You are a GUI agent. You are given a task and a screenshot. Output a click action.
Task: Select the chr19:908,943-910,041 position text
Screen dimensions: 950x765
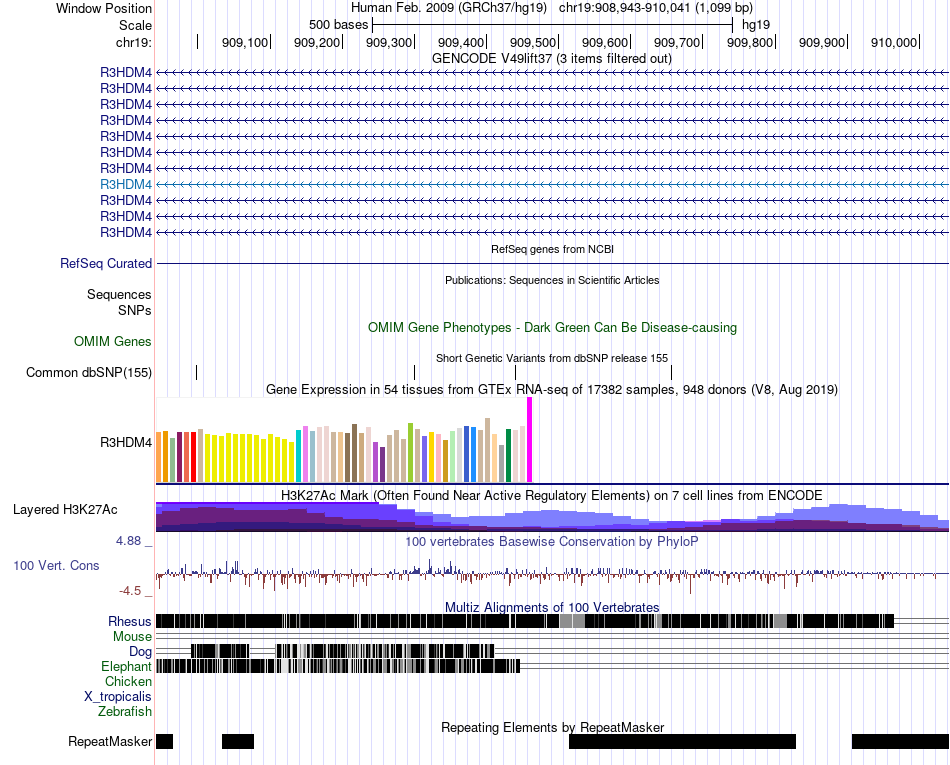[656, 8]
